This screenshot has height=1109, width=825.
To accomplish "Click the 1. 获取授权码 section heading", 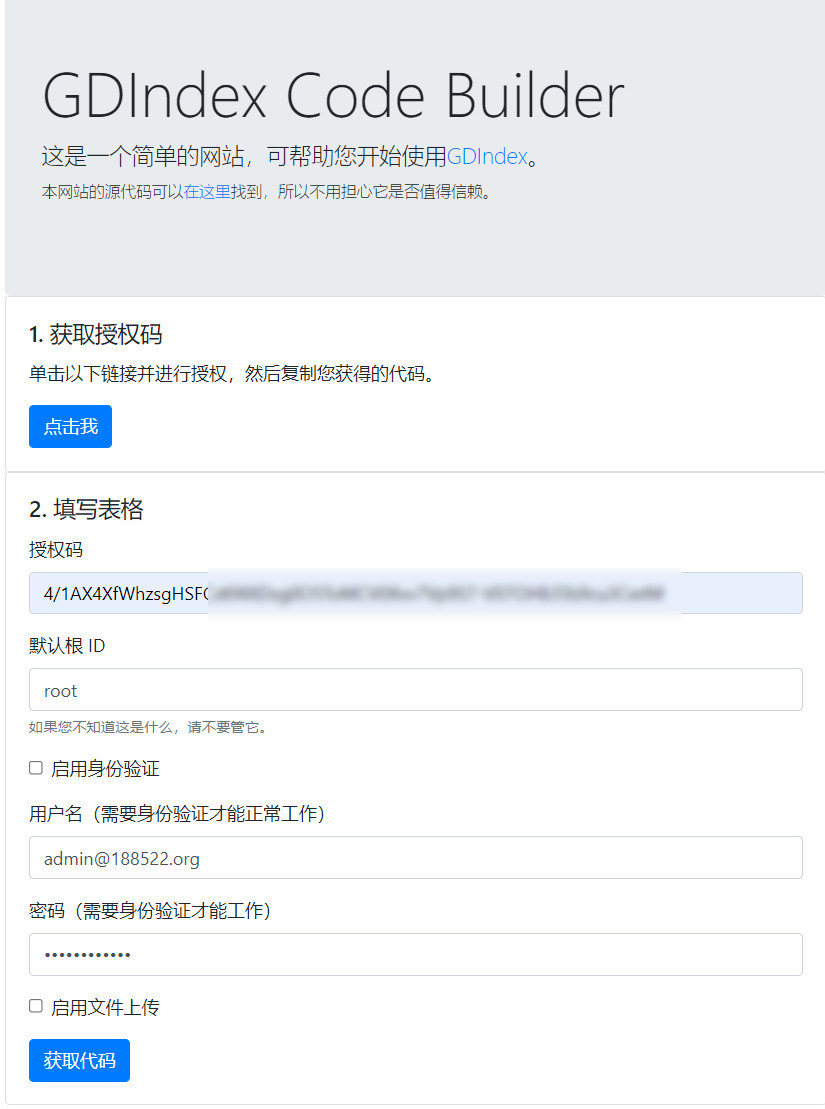I will (x=96, y=335).
